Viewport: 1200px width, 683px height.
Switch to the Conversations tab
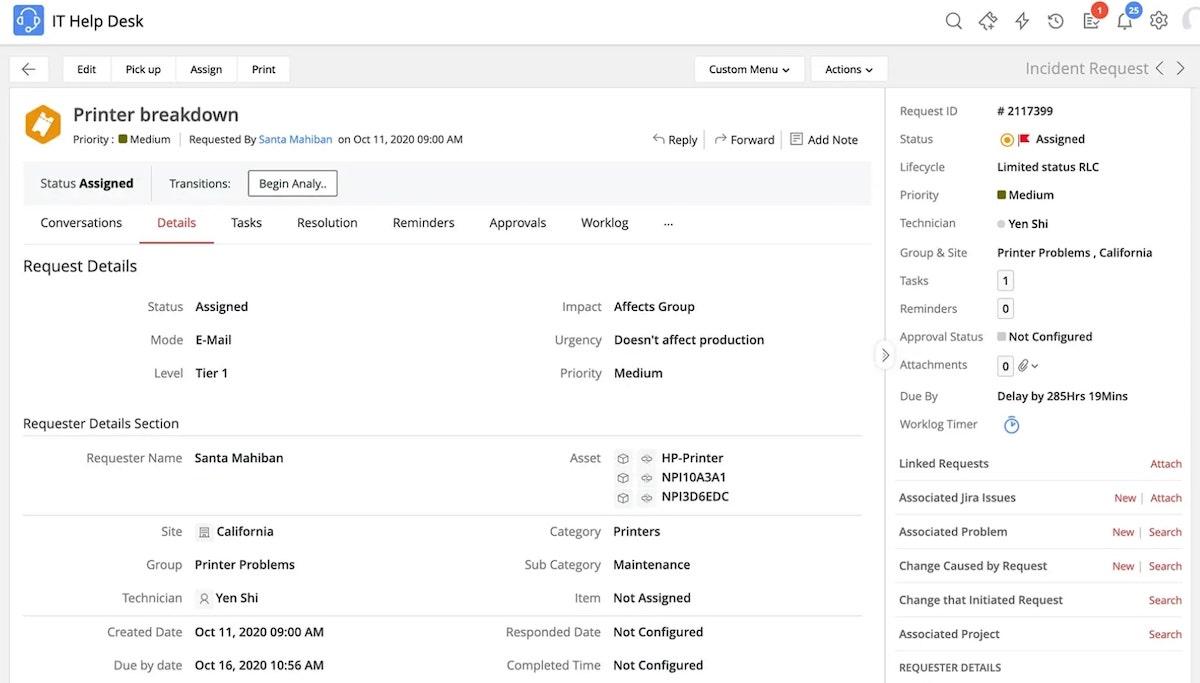81,223
